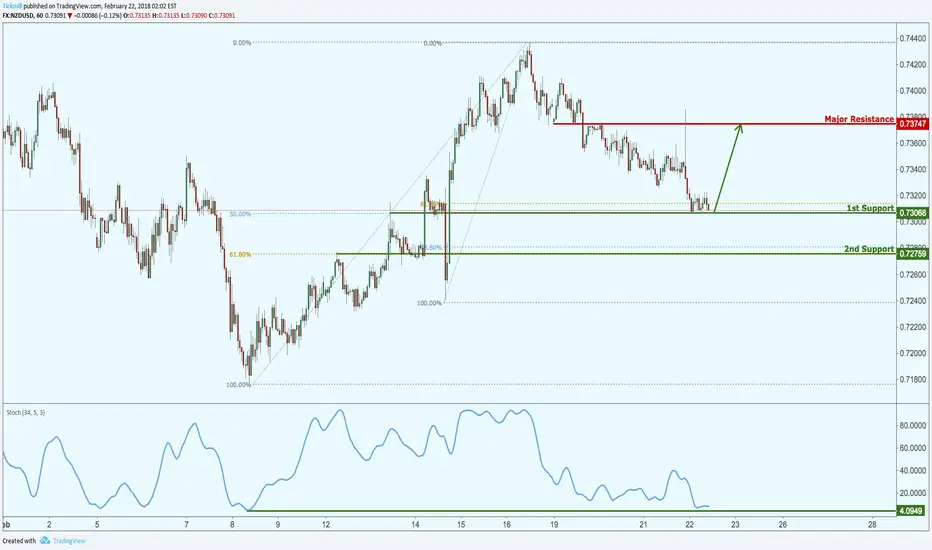Image resolution: width=932 pixels, height=550 pixels.
Task: Click the 4.0949 stochastic level tag
Action: click(x=911, y=511)
